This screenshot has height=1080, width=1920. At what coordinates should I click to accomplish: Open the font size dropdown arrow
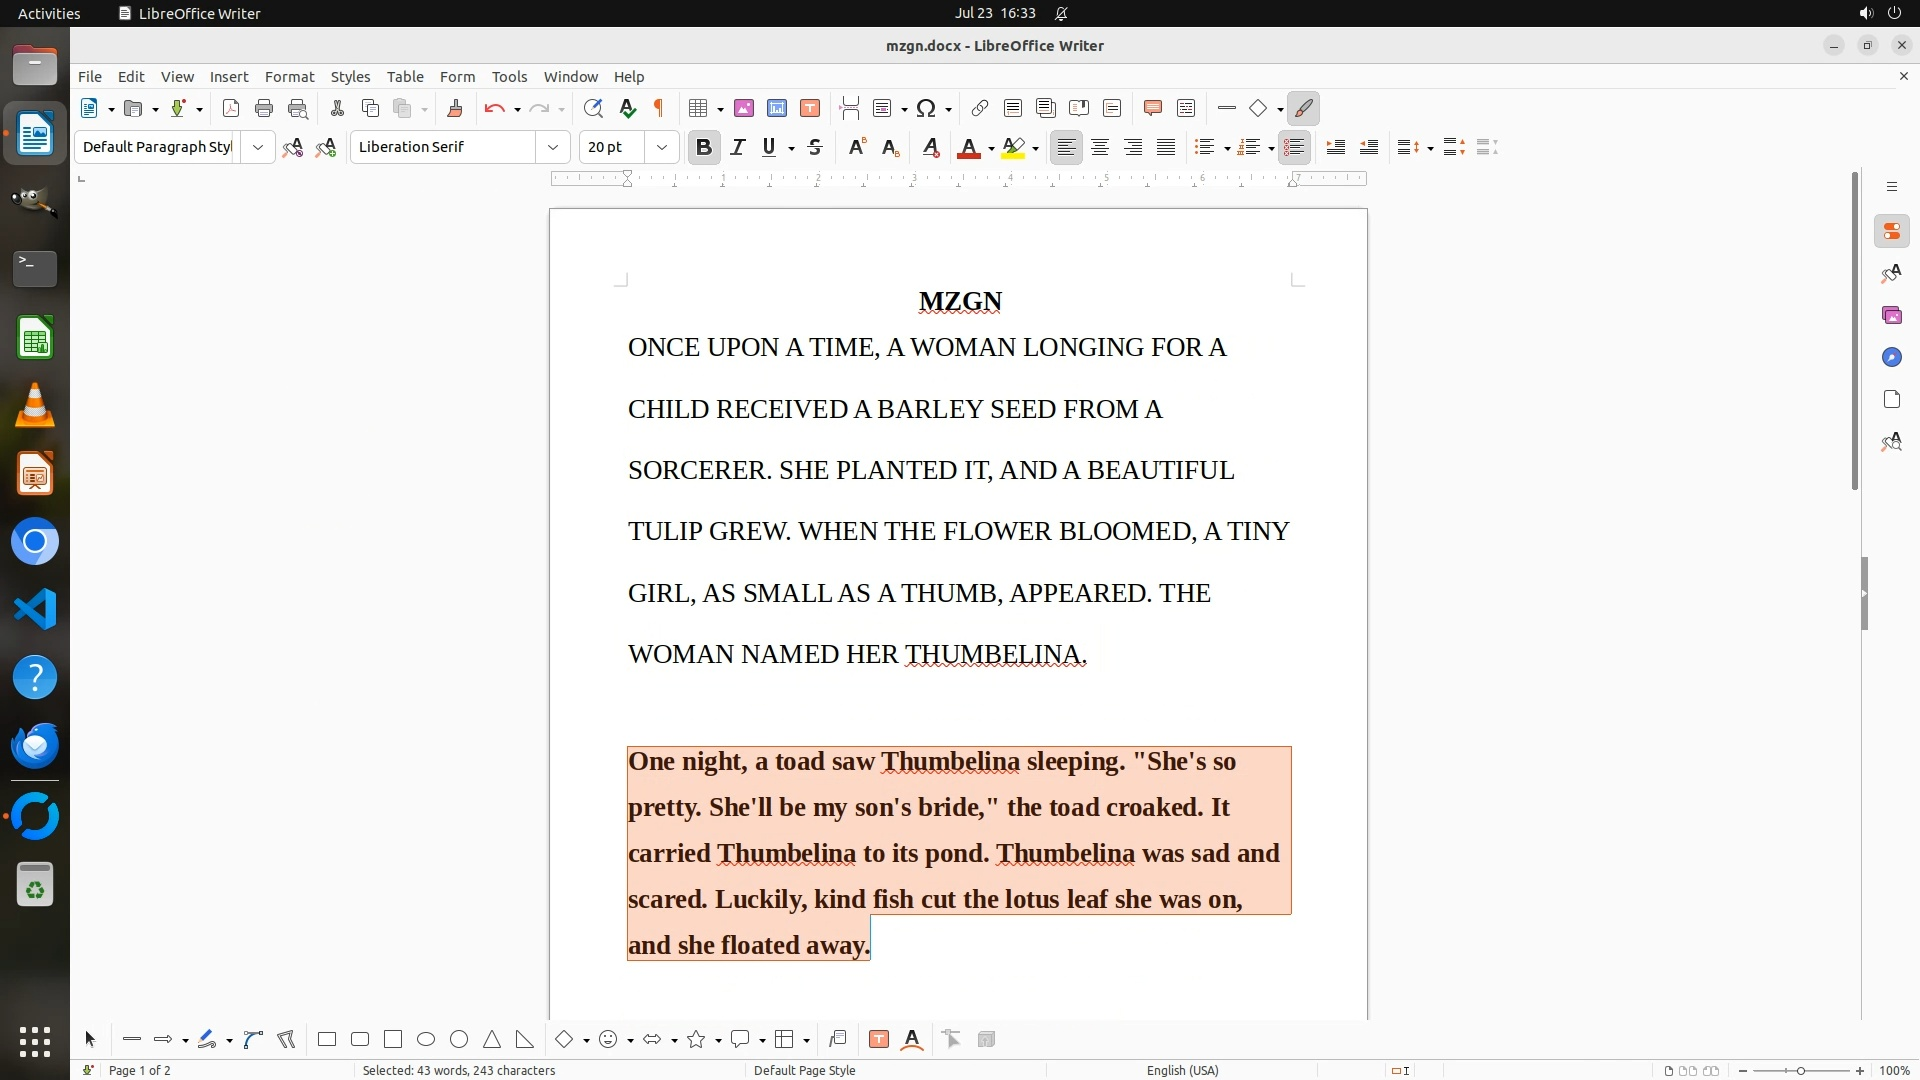[661, 148]
